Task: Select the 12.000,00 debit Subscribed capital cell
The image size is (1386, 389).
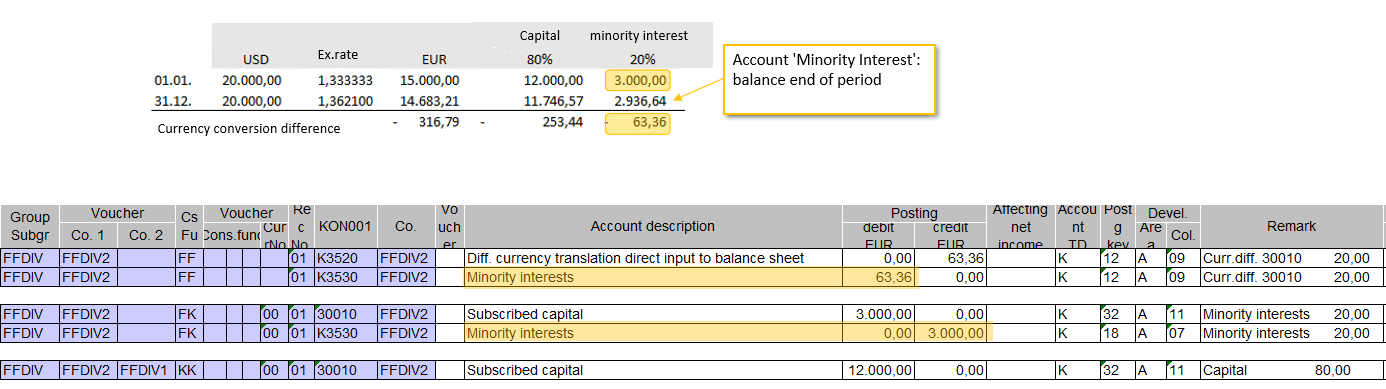Action: (x=879, y=370)
